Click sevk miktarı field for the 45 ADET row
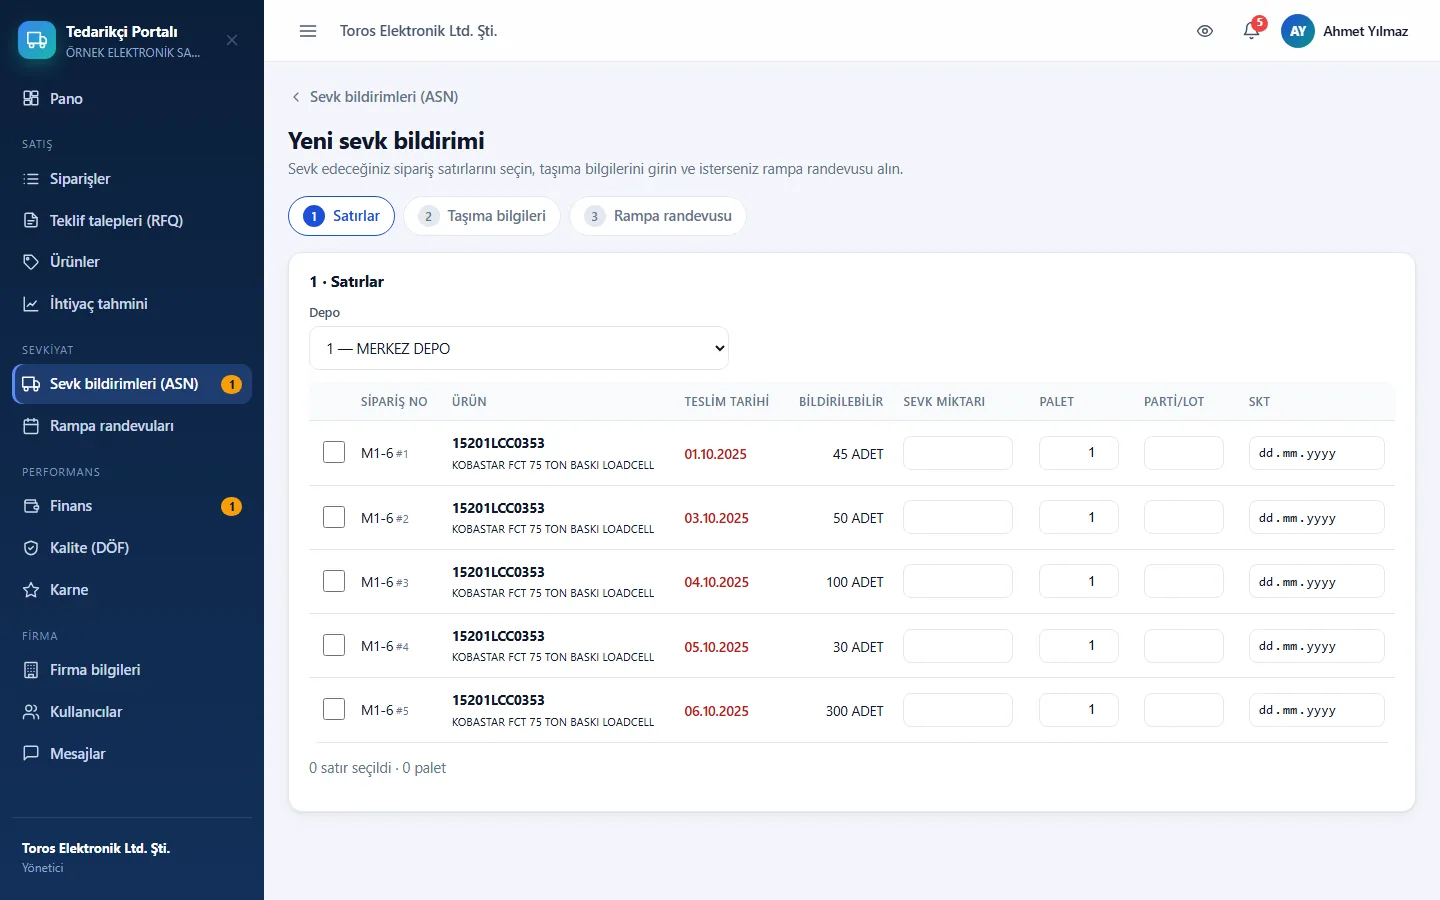 pyautogui.click(x=958, y=453)
